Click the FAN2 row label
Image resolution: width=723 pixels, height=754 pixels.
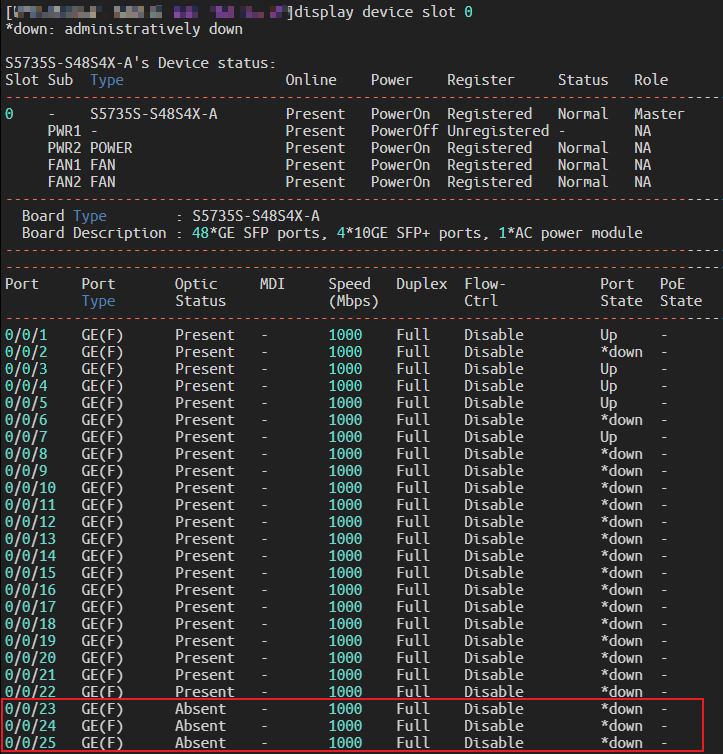(x=64, y=182)
